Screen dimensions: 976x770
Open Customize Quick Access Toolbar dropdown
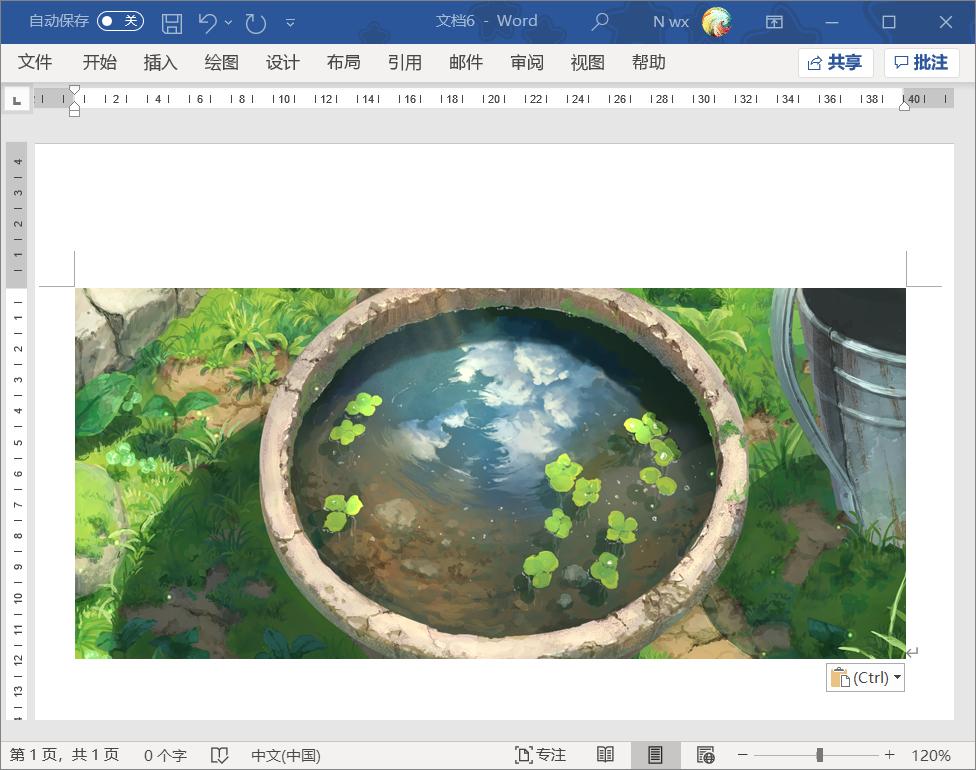pyautogui.click(x=290, y=22)
